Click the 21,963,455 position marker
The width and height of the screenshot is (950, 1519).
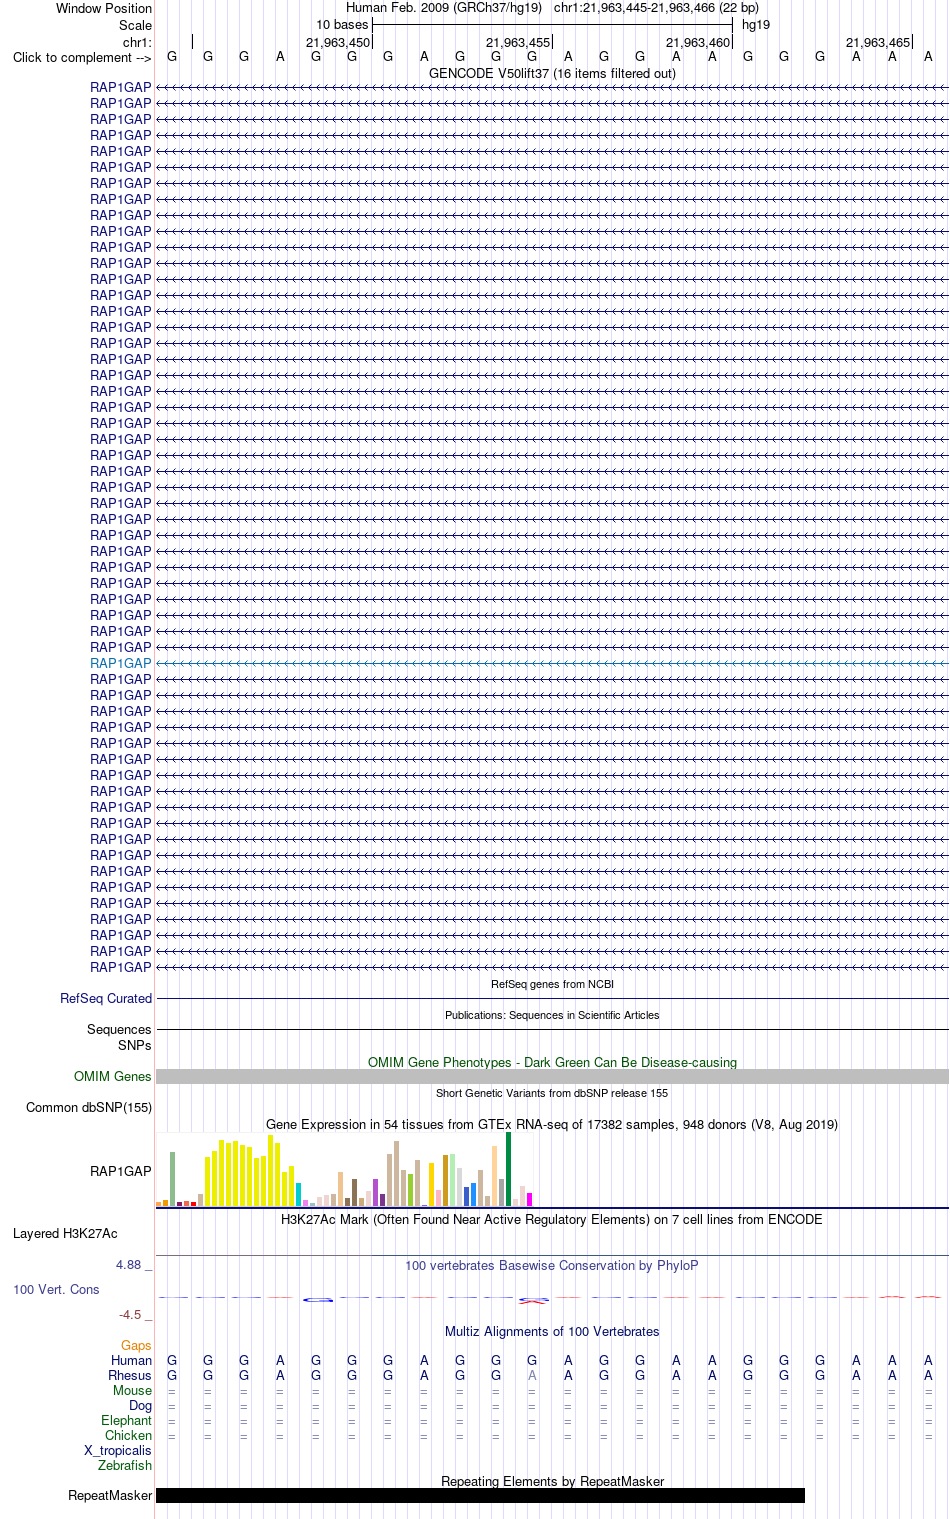[518, 42]
